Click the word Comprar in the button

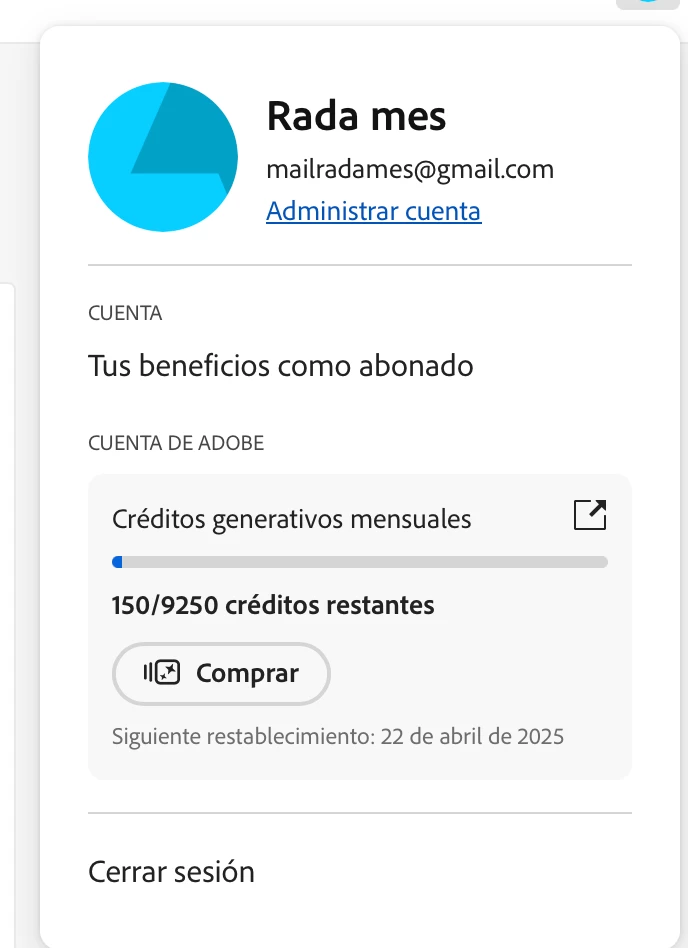(x=248, y=674)
